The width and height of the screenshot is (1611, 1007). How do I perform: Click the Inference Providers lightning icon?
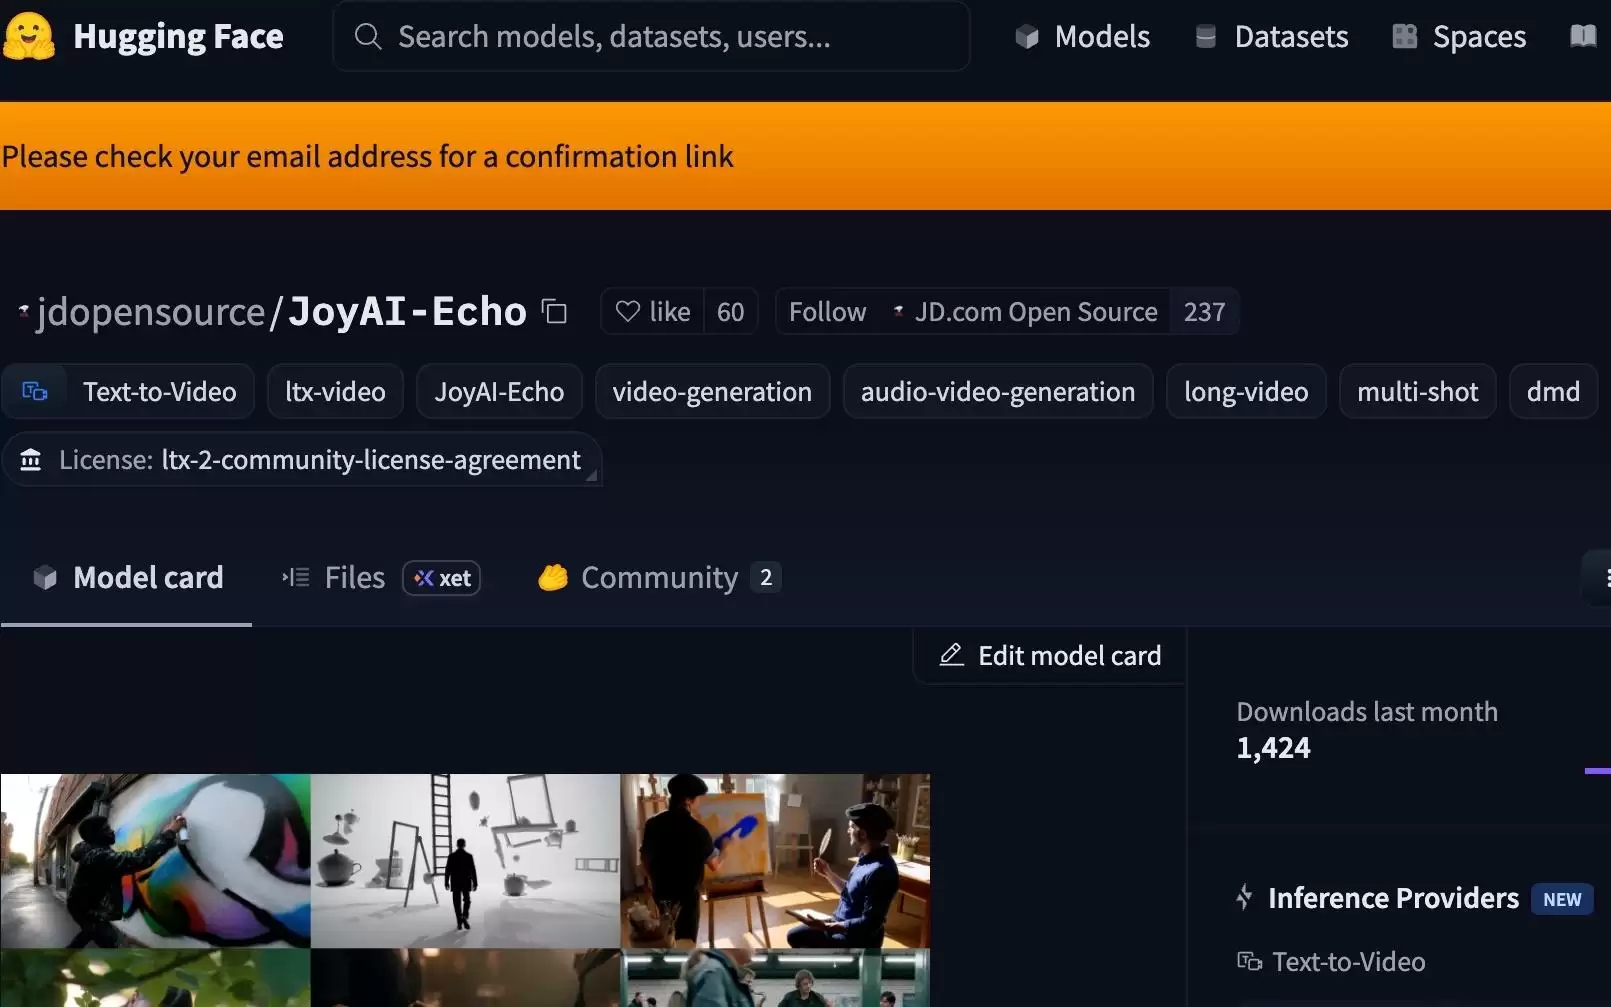(1244, 897)
